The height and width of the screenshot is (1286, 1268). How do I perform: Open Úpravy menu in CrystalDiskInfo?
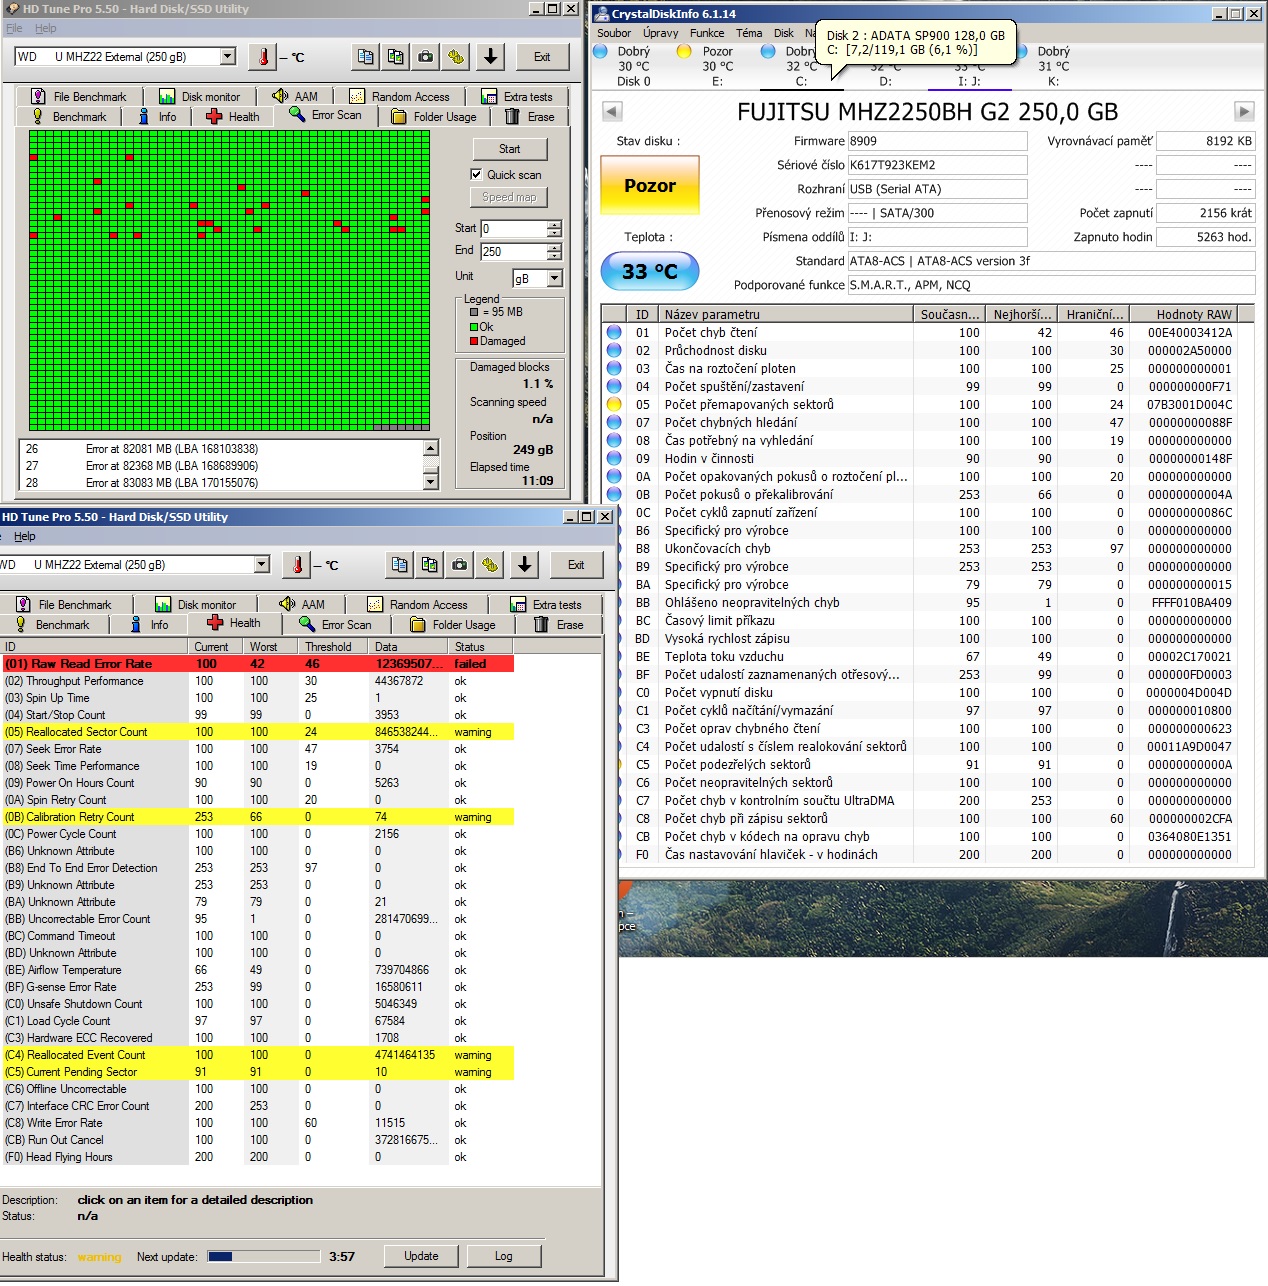coord(660,33)
